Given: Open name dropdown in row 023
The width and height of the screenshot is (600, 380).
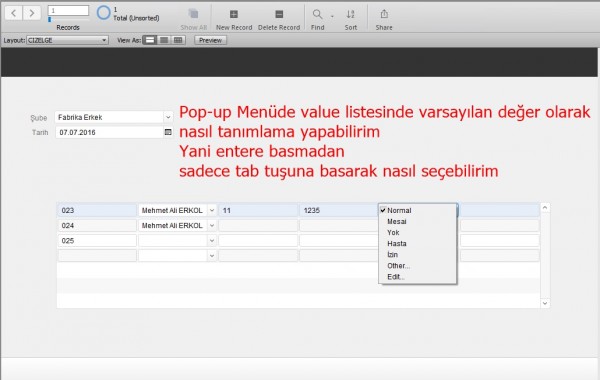Looking at the screenshot, I should coord(212,210).
